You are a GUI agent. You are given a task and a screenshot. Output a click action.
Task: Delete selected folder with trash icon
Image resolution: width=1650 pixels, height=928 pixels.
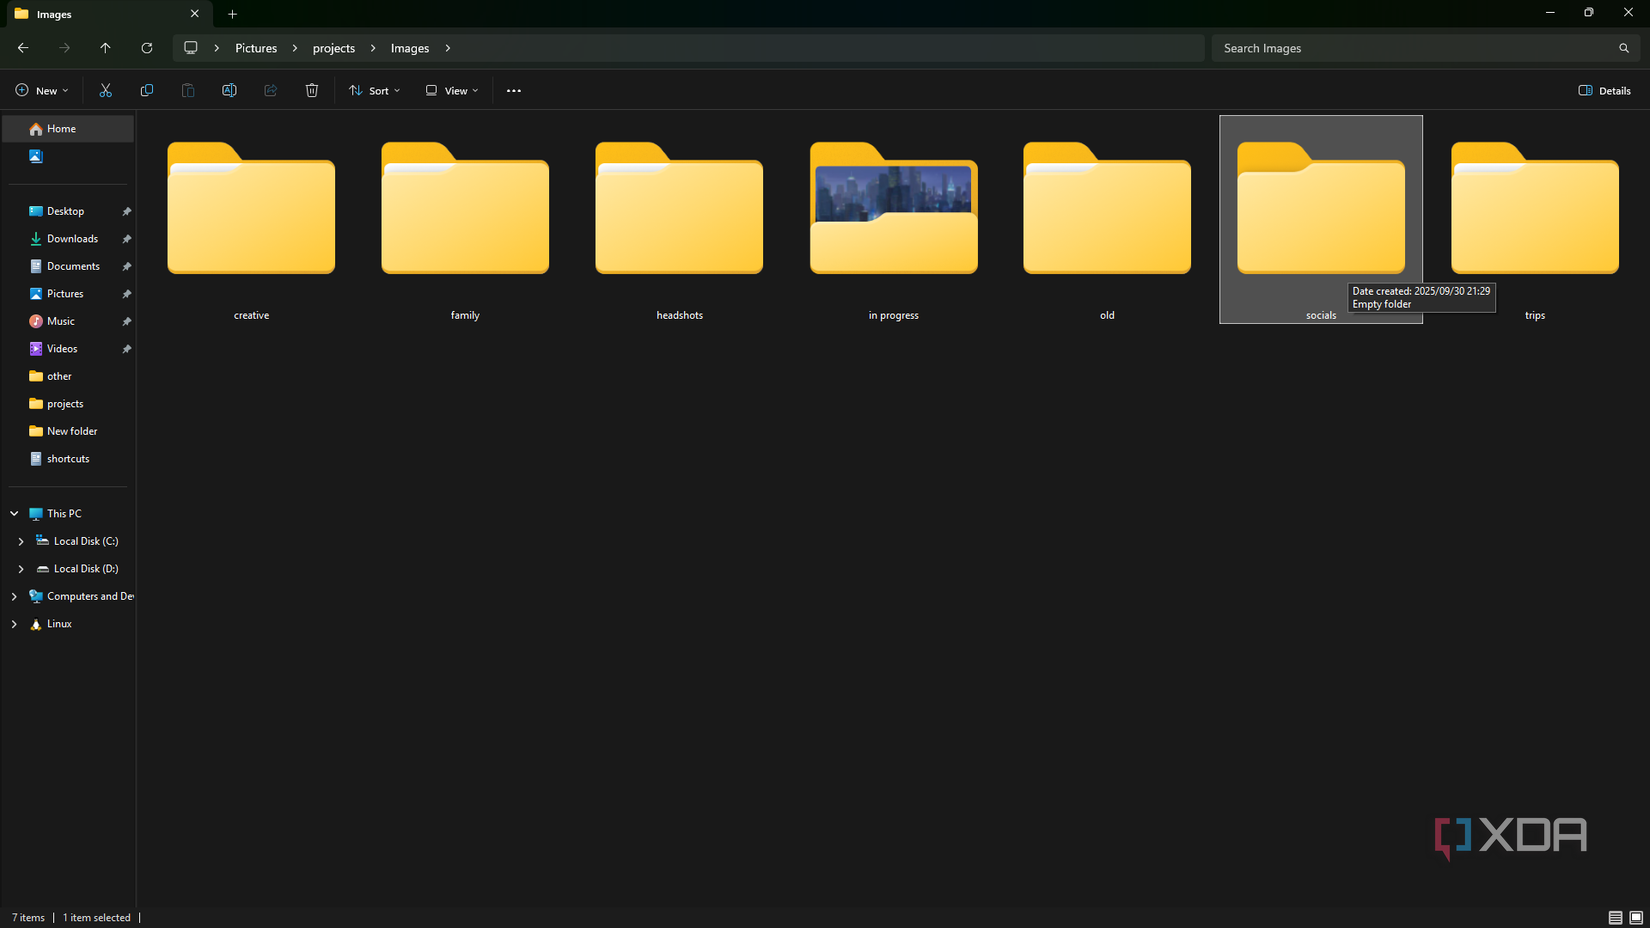tap(312, 90)
